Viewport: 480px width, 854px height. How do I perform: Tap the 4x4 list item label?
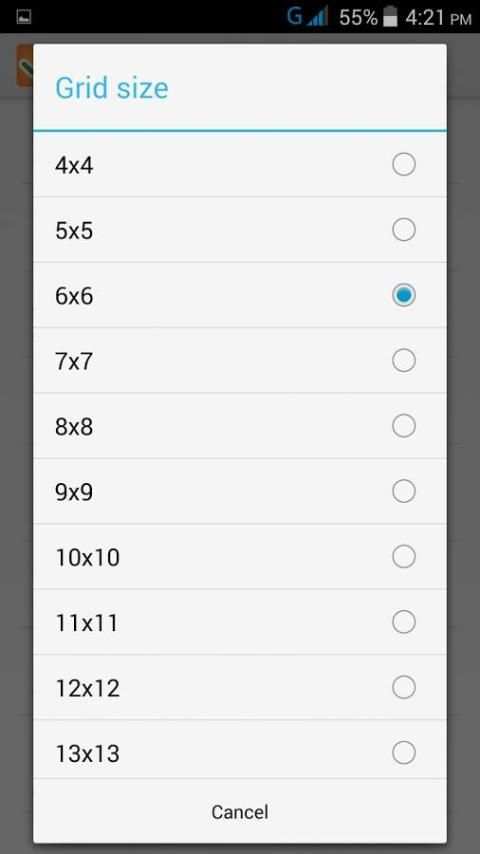(x=74, y=166)
